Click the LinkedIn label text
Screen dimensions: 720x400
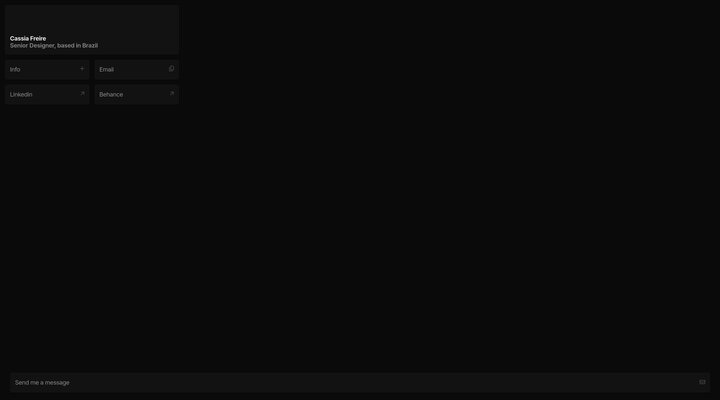(x=21, y=94)
